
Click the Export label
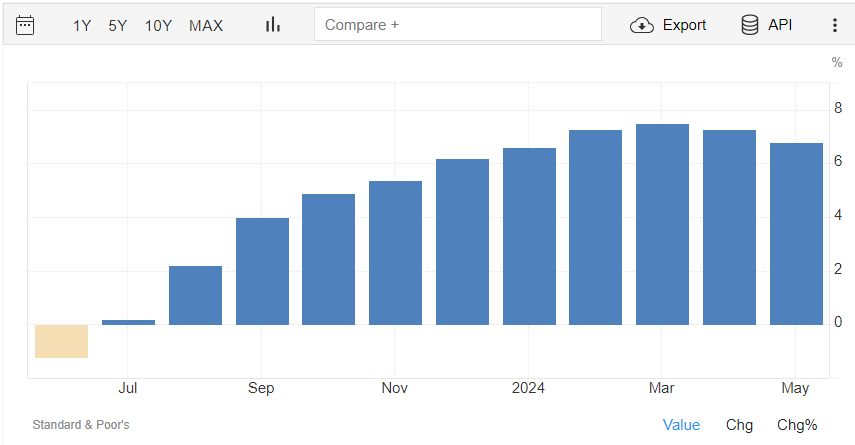coord(684,25)
